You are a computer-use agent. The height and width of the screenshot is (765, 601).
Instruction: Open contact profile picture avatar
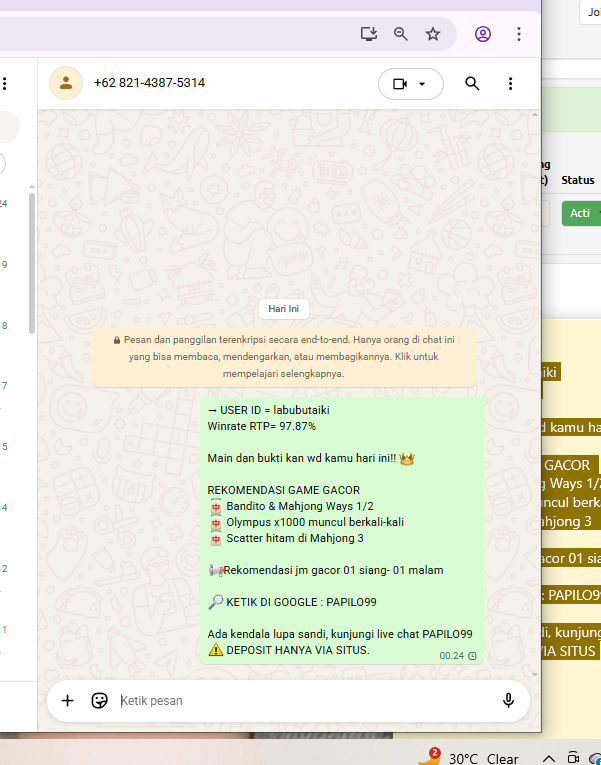click(66, 83)
